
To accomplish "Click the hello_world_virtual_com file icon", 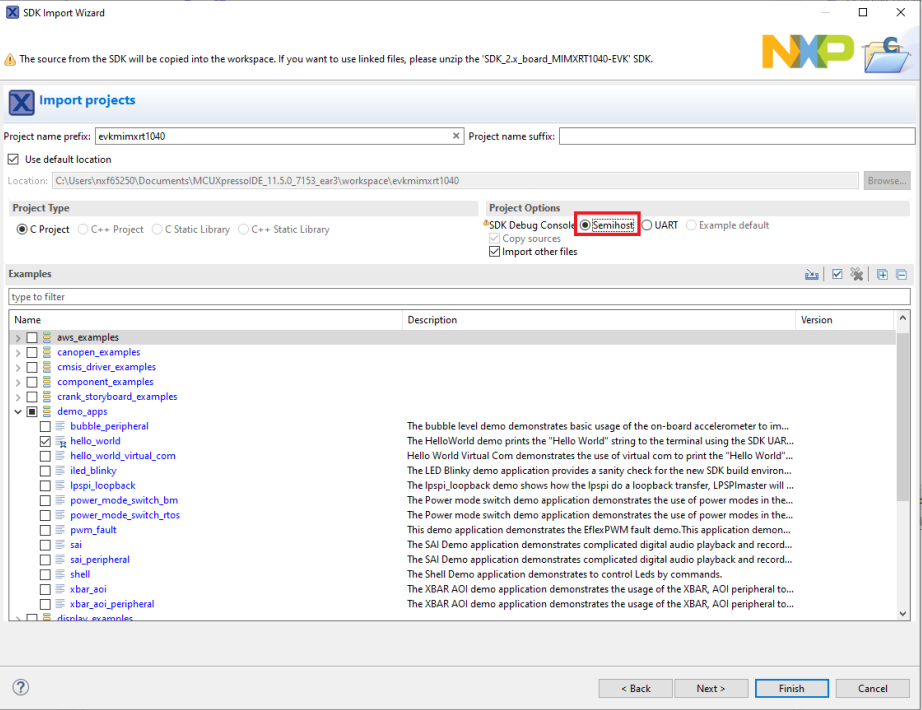I will (x=60, y=456).
